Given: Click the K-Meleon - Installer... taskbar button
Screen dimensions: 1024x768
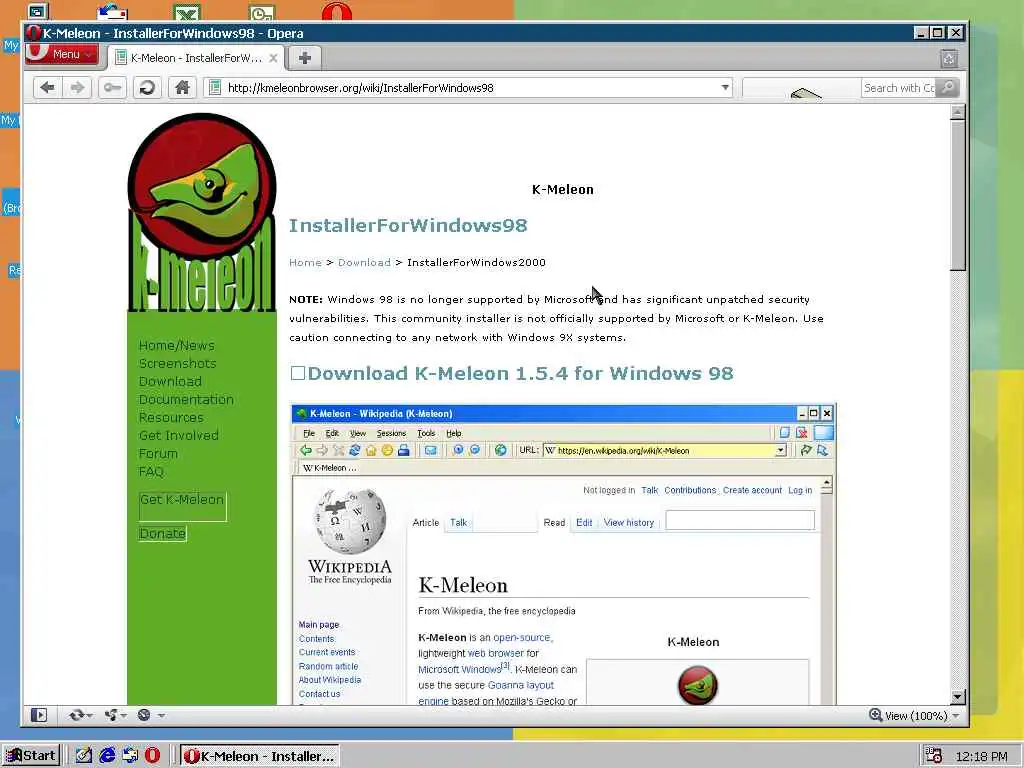Looking at the screenshot, I should click(x=260, y=756).
